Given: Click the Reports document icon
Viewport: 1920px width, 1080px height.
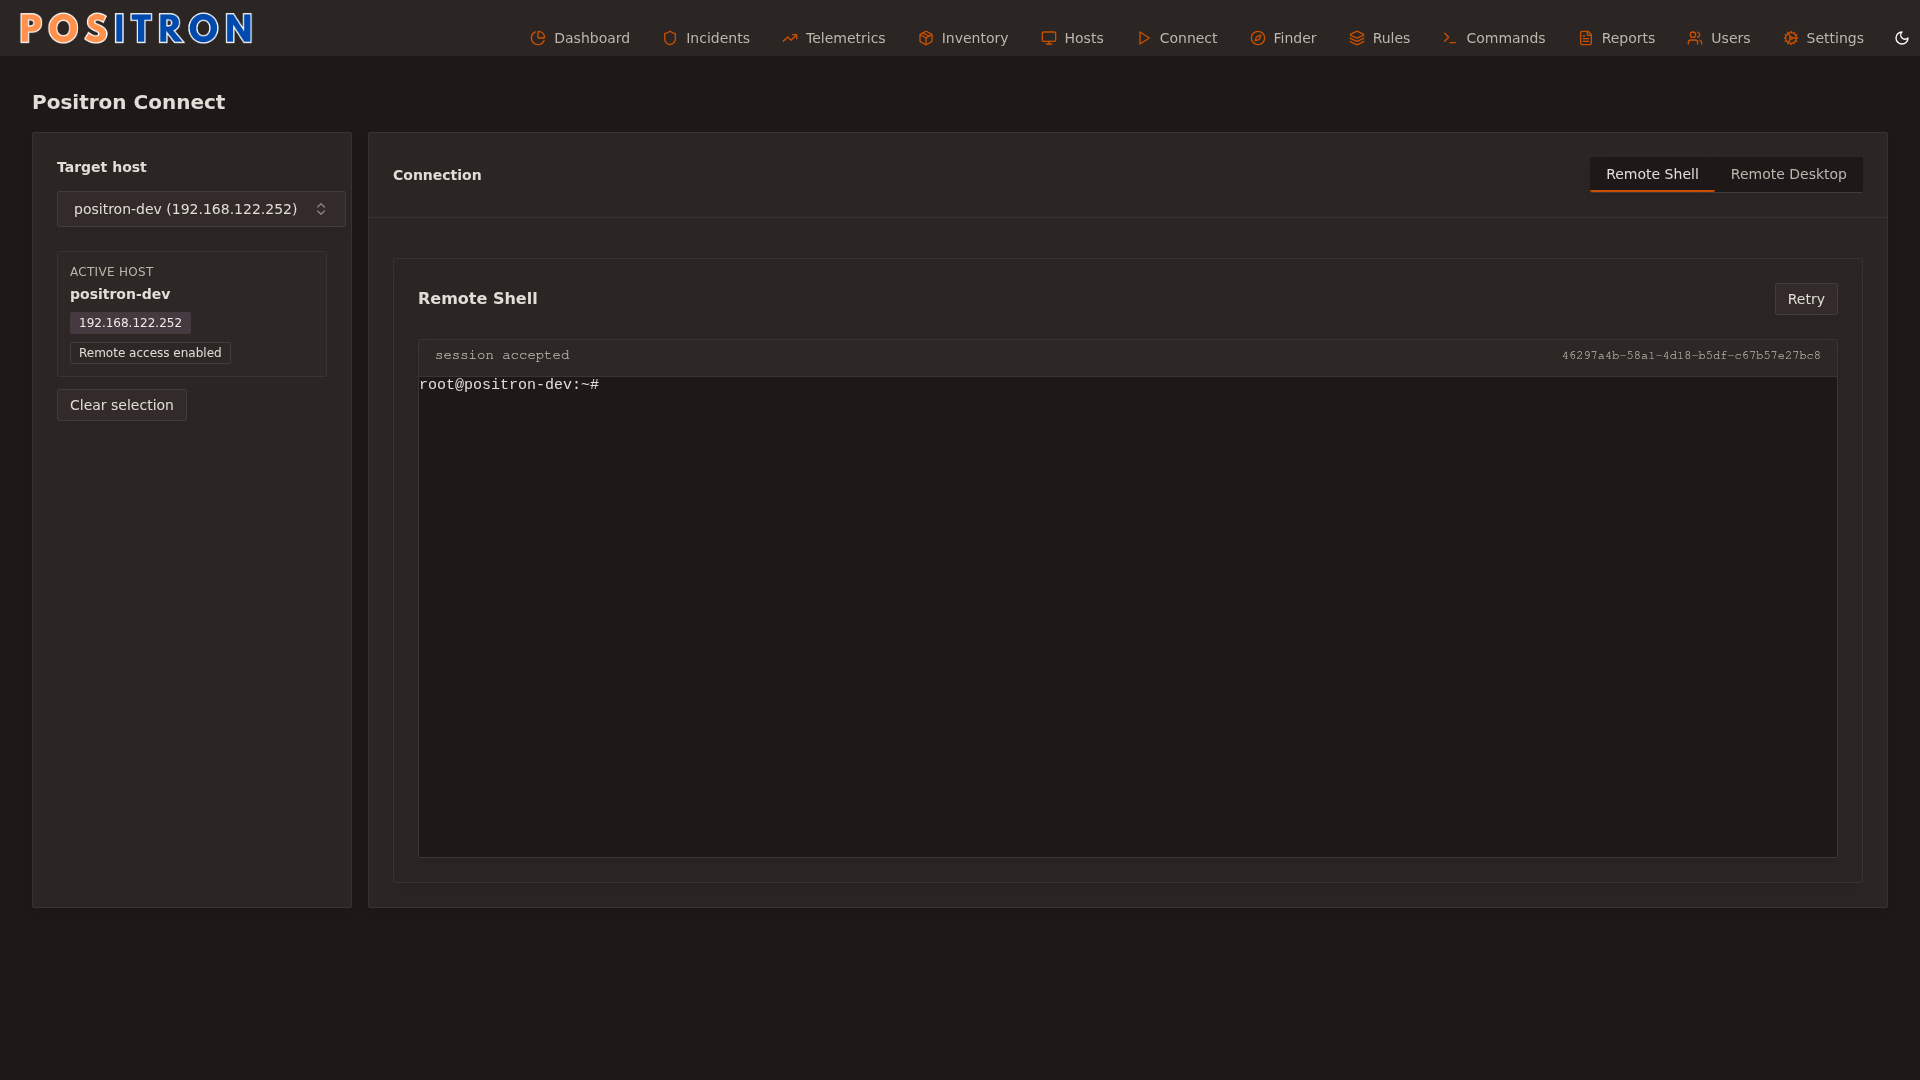Looking at the screenshot, I should point(1586,38).
